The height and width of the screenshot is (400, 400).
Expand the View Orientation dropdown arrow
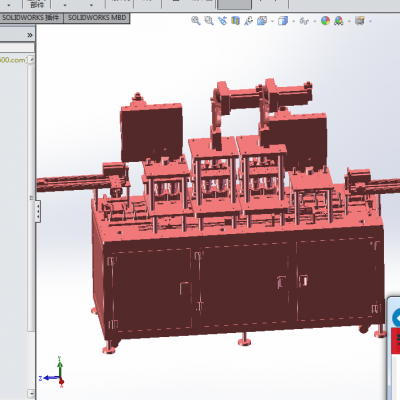(272, 21)
